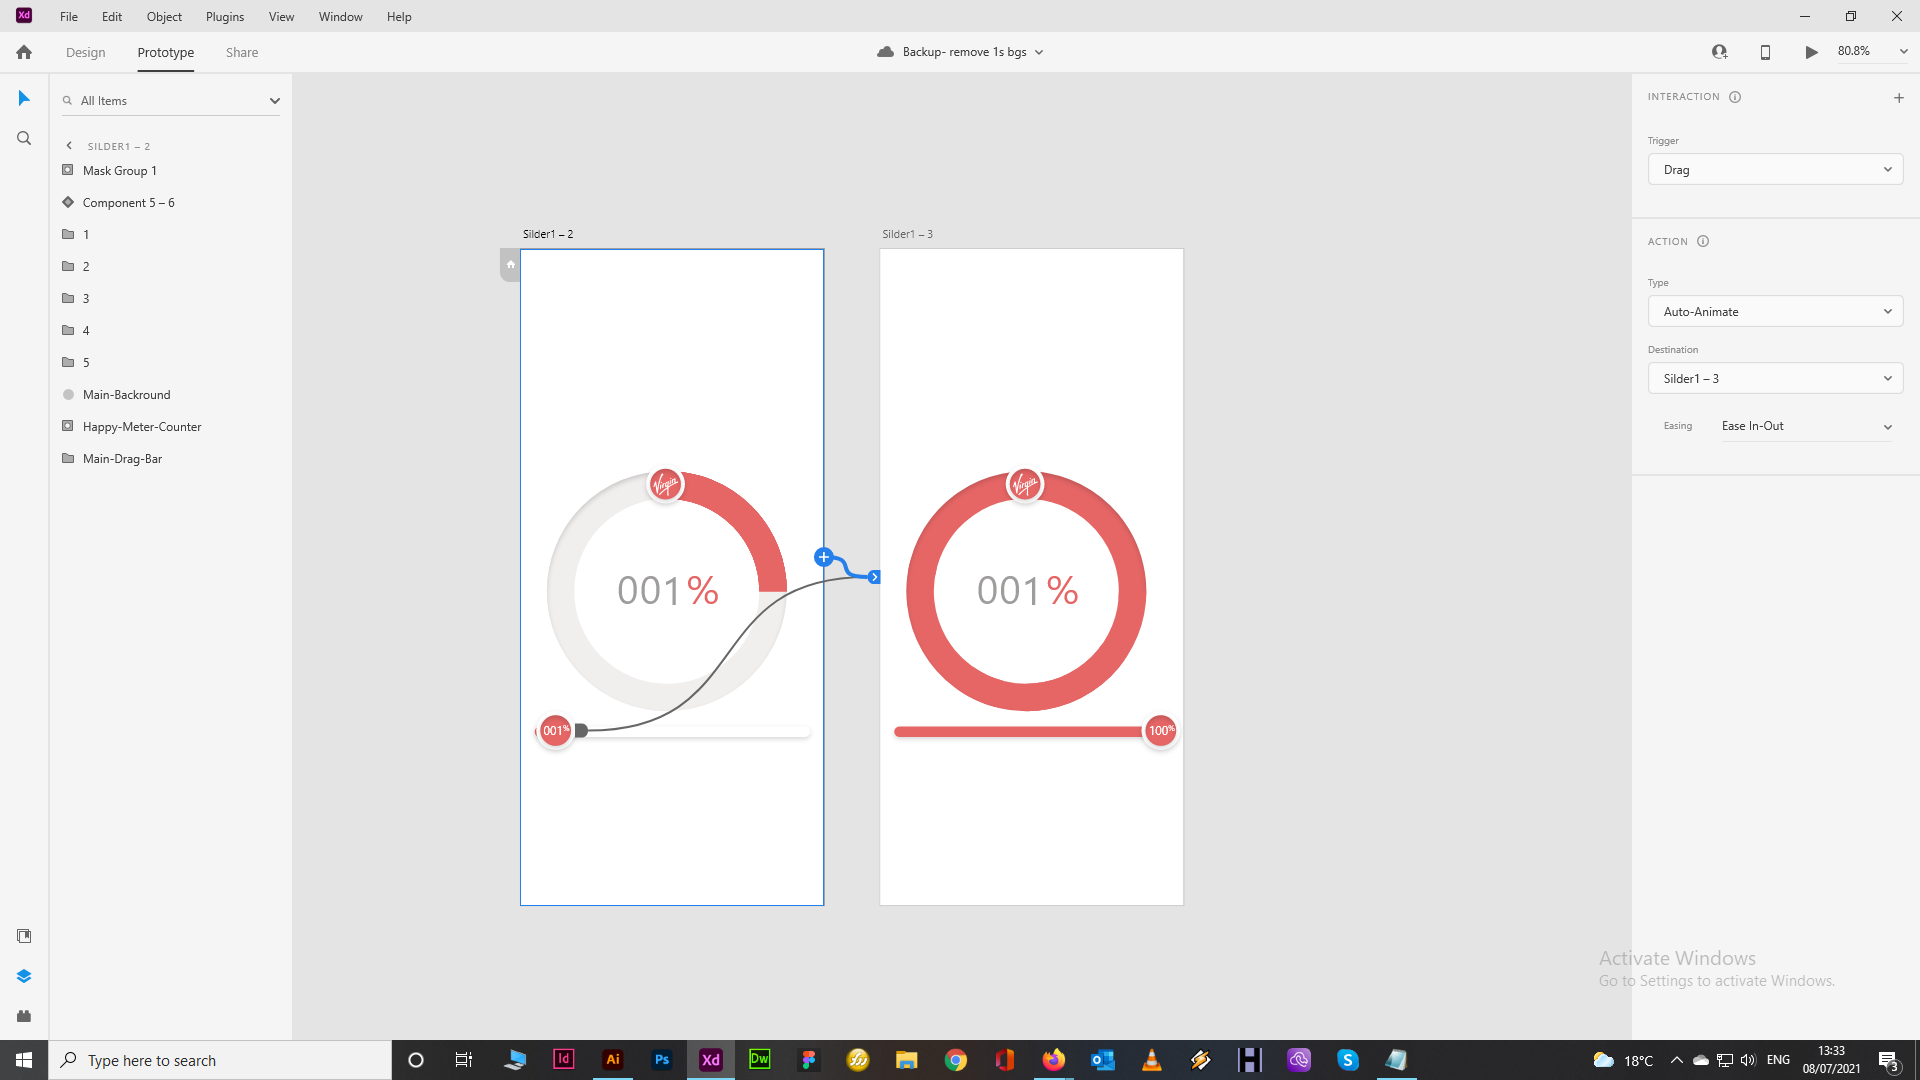Open the Libraries panel icon
Image resolution: width=1920 pixels, height=1080 pixels.
(x=24, y=936)
